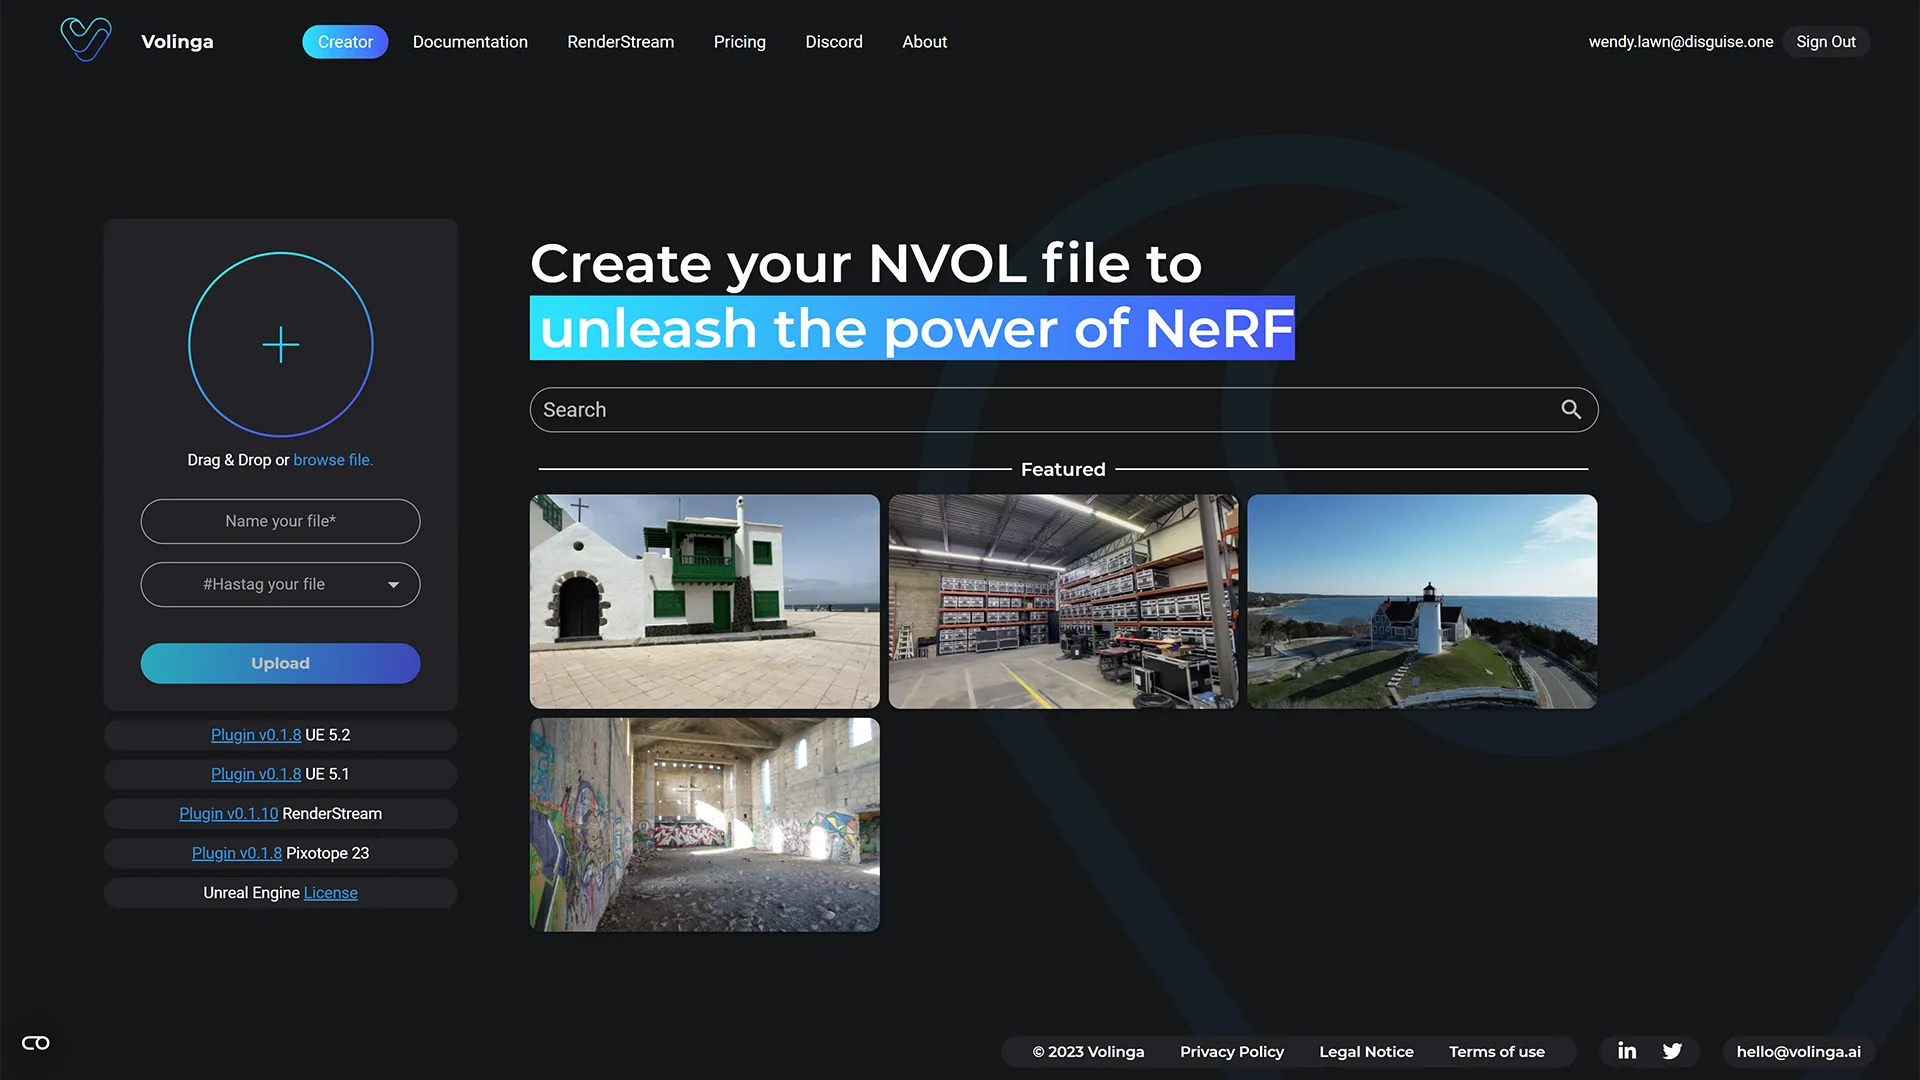The height and width of the screenshot is (1080, 1920).
Task: Open the warehouse featured thumbnail
Action: [1063, 601]
